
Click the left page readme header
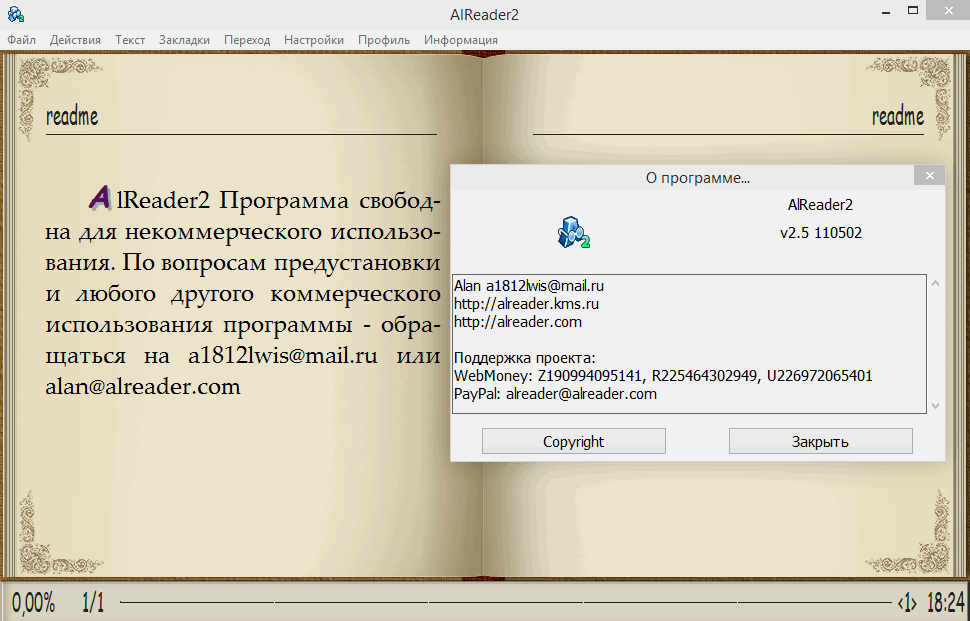pos(72,116)
